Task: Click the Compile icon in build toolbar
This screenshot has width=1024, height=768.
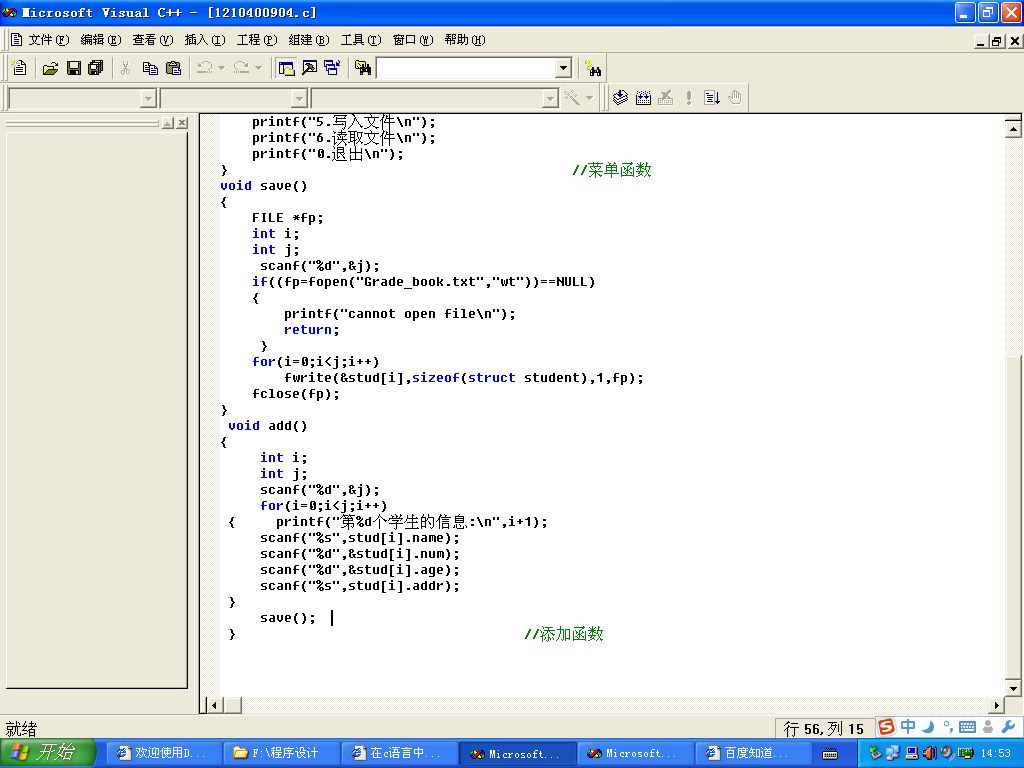Action: (620, 98)
